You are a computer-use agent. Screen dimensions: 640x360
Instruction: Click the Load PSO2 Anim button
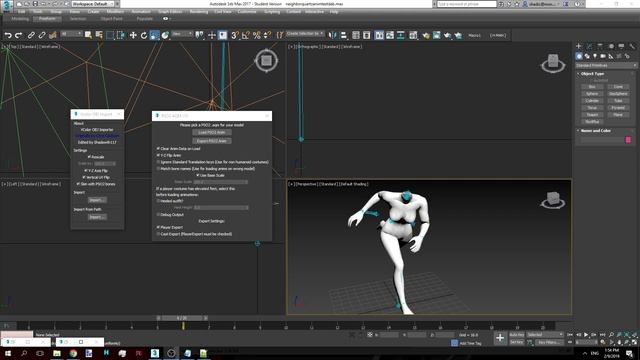(x=212, y=133)
